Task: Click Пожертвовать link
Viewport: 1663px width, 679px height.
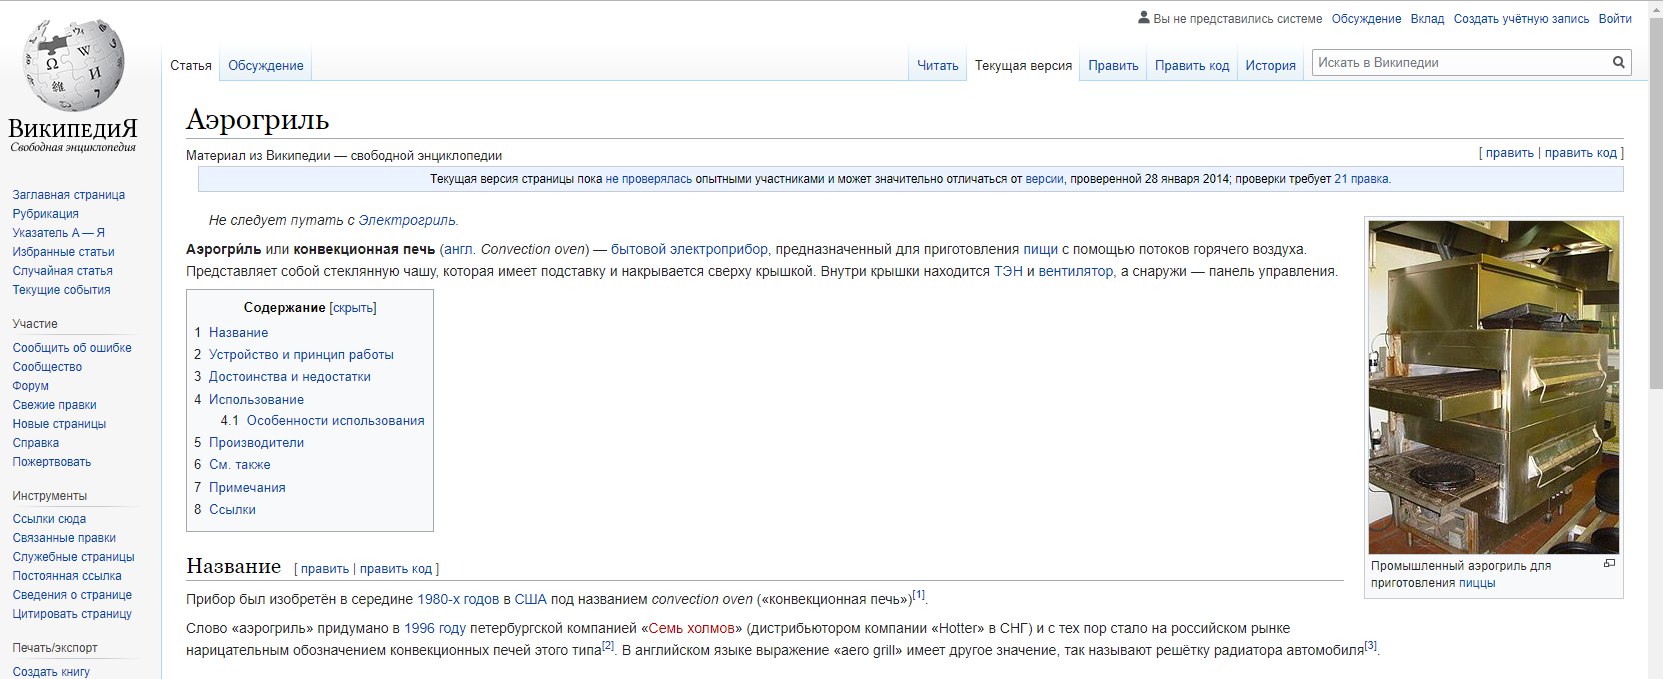Action: coord(52,462)
